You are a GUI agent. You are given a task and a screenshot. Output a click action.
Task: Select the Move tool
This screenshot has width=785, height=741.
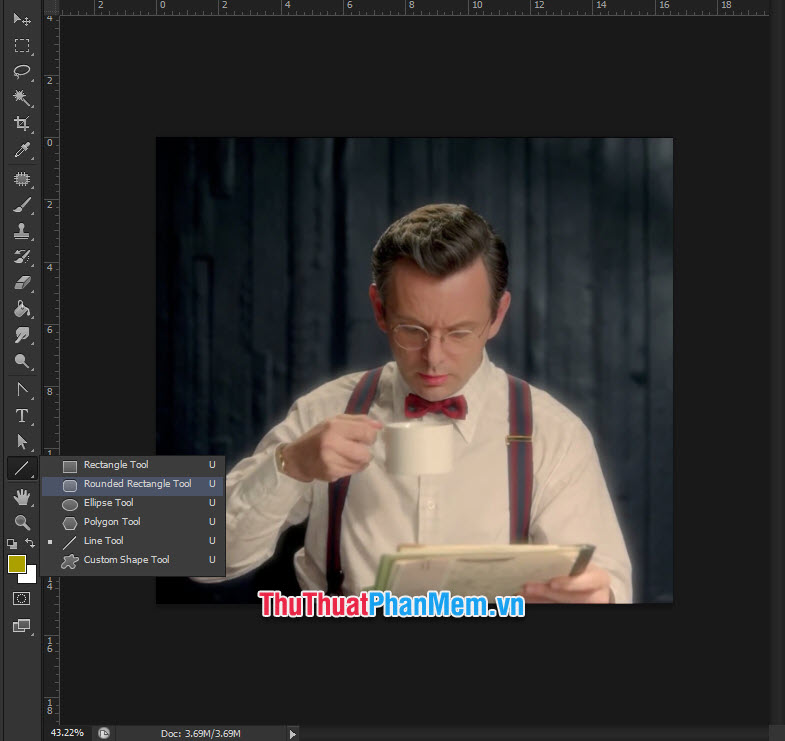(22, 20)
